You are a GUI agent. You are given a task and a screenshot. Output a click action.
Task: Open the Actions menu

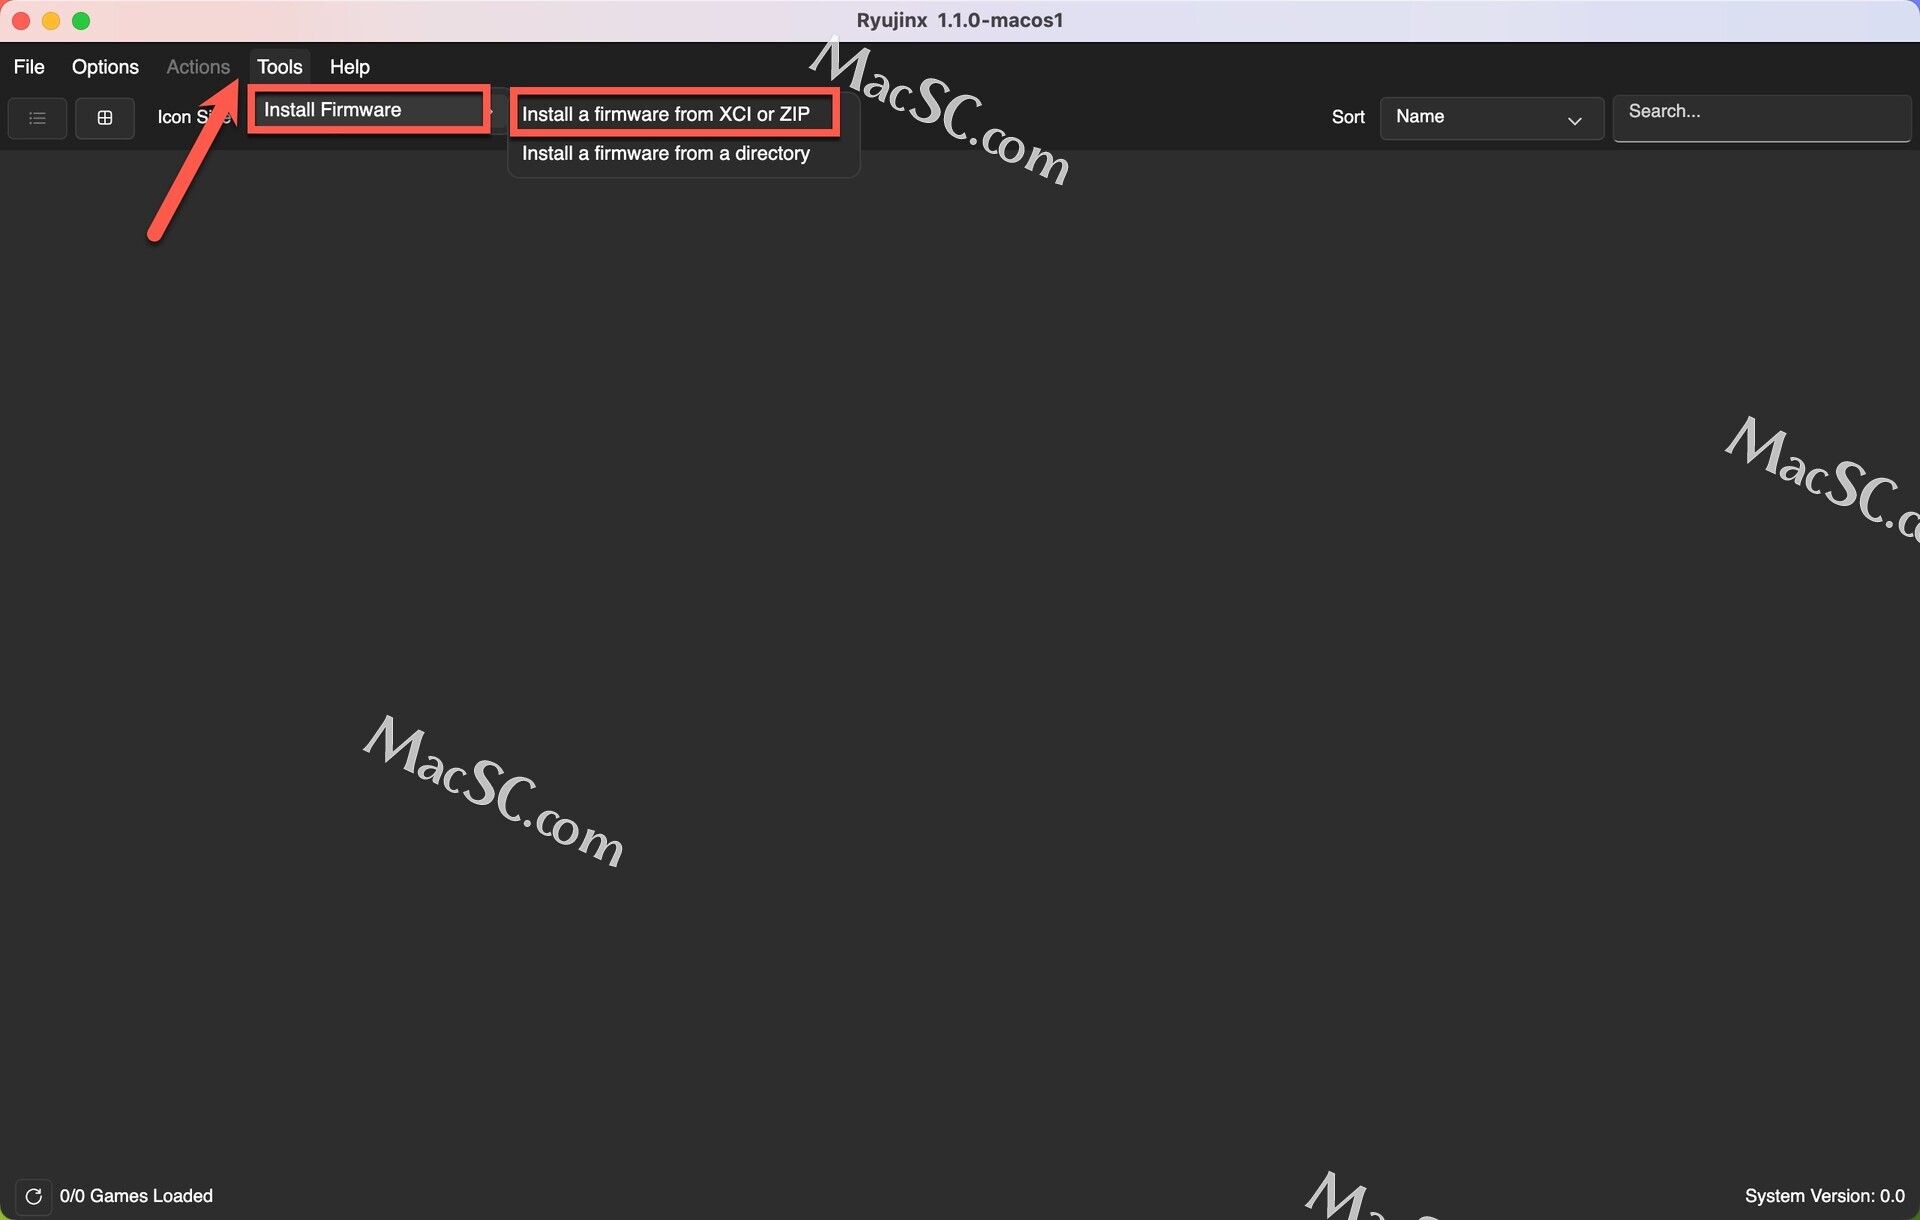point(198,67)
